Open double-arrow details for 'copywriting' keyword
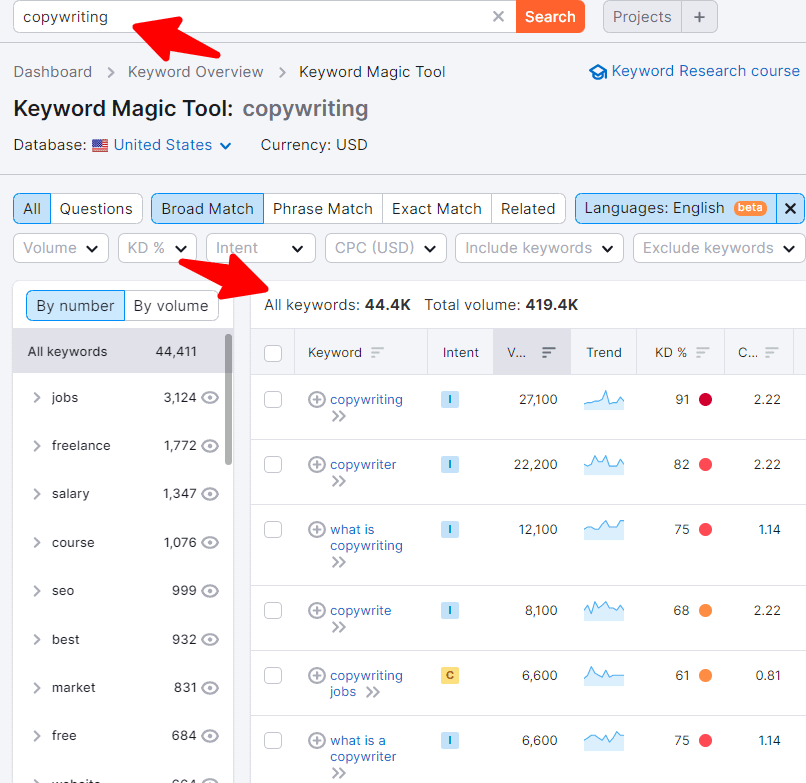This screenshot has height=783, width=806. (x=338, y=416)
